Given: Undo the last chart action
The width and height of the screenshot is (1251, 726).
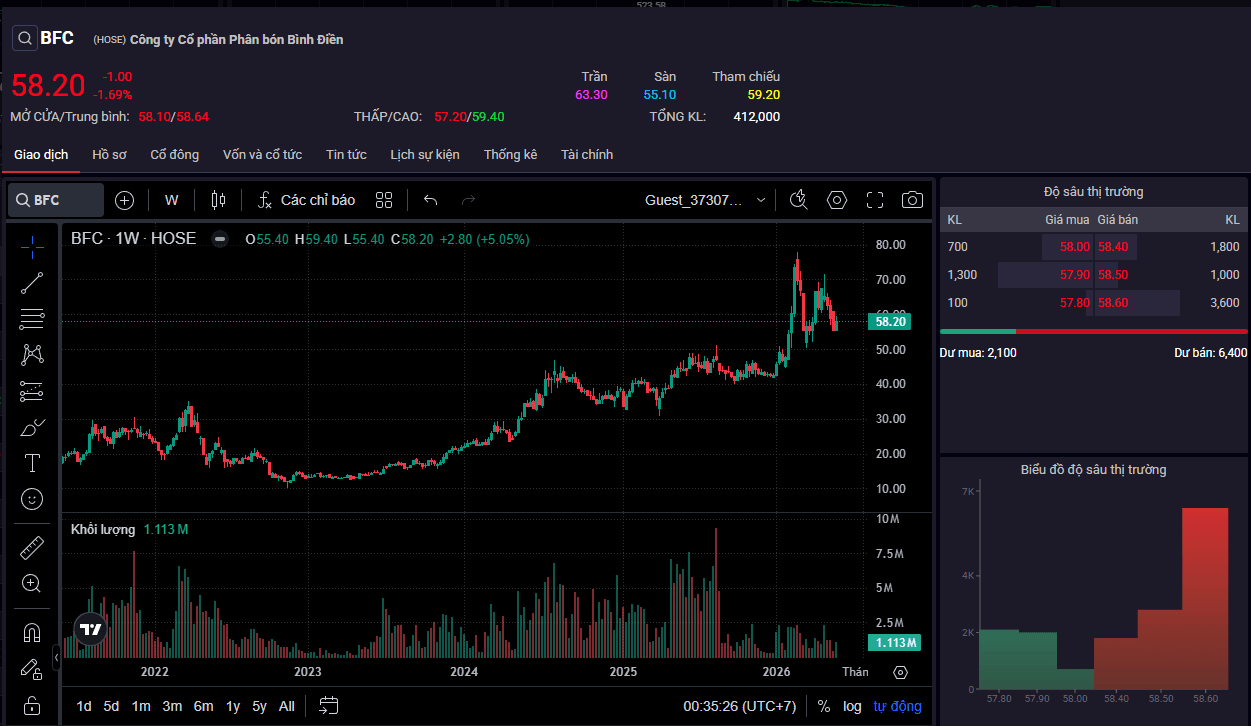Looking at the screenshot, I should [x=431, y=200].
